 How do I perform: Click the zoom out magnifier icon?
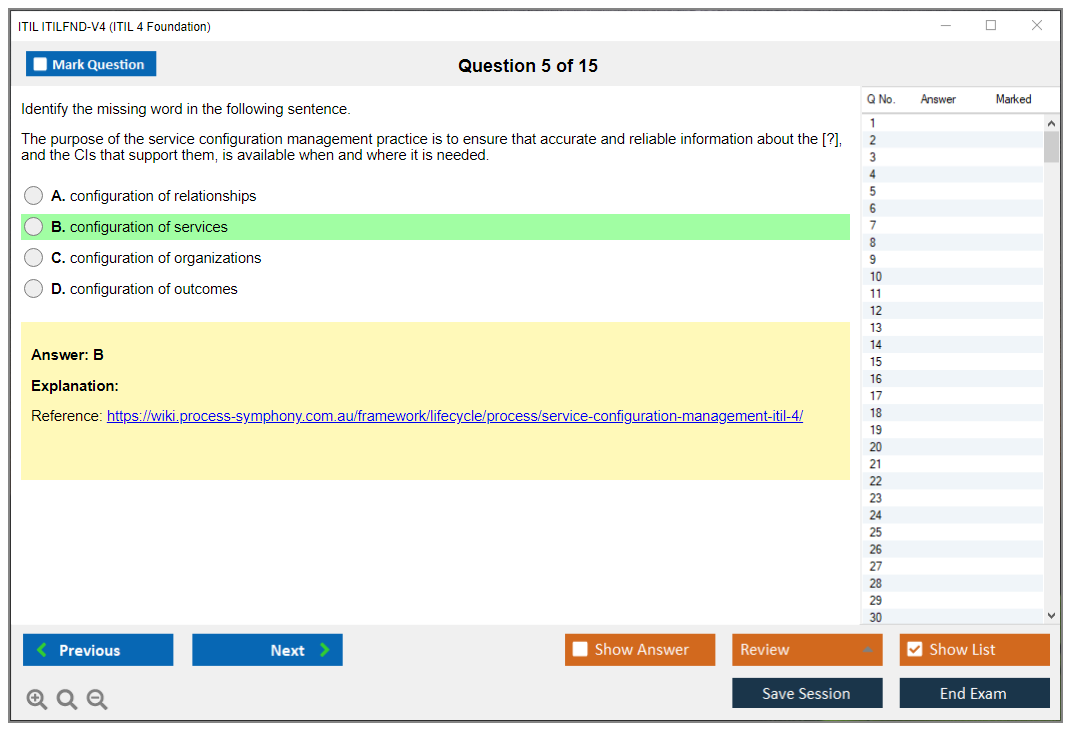pos(97,700)
